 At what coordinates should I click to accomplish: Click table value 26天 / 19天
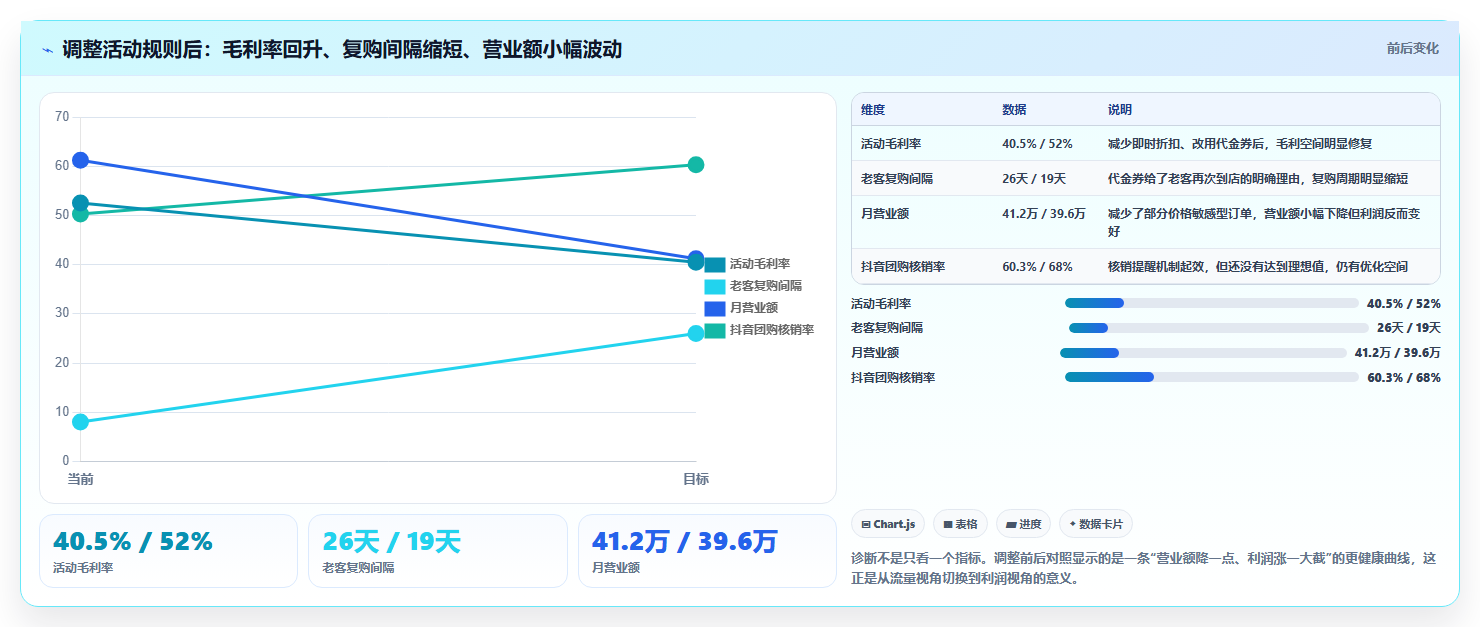tap(1034, 179)
